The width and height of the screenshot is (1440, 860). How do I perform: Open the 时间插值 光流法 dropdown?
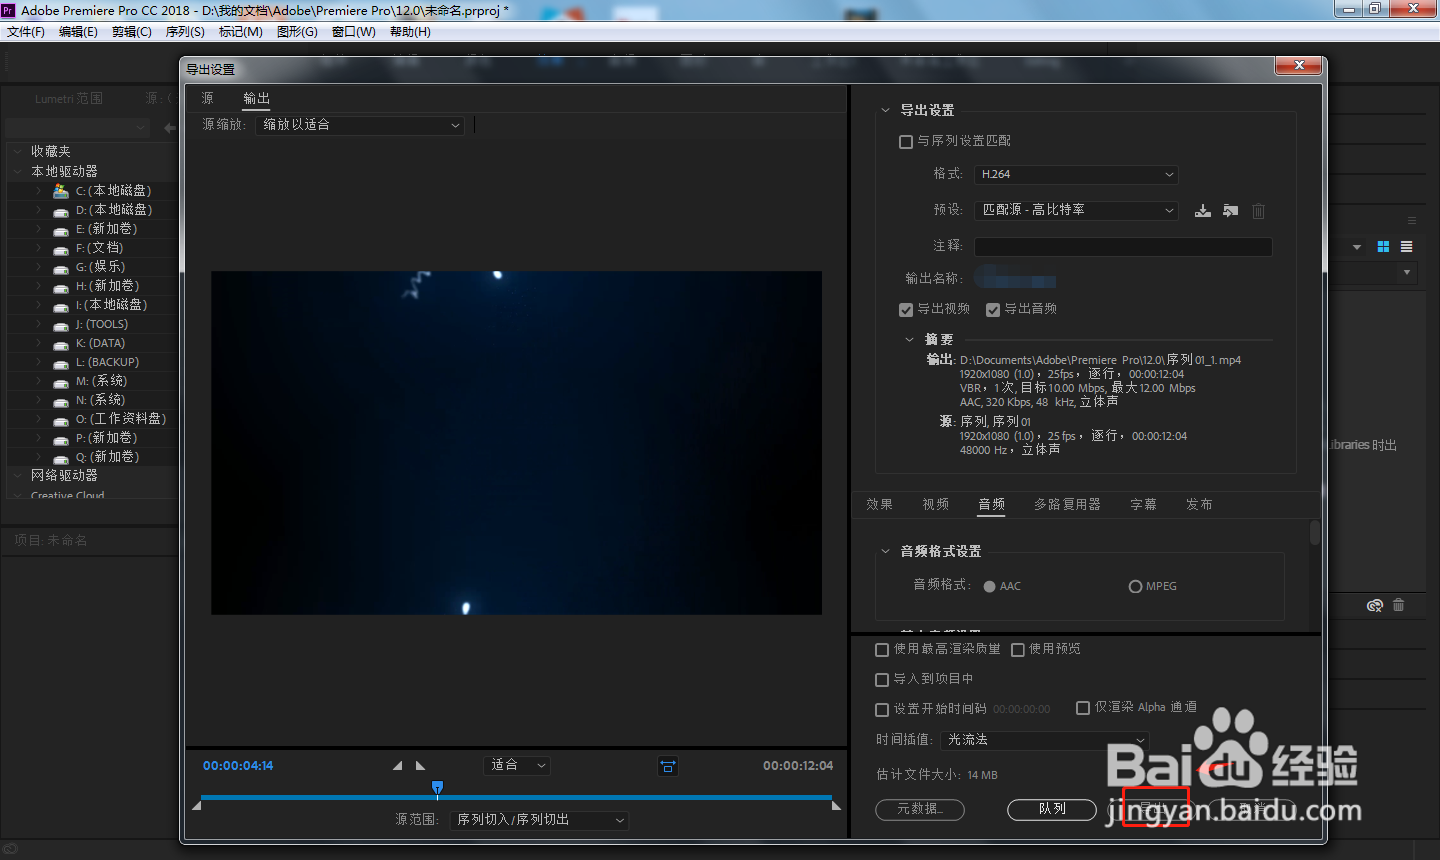[1044, 740]
